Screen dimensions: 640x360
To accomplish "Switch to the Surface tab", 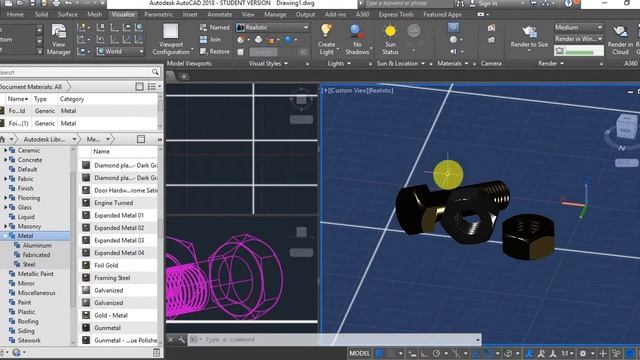I will pos(67,14).
